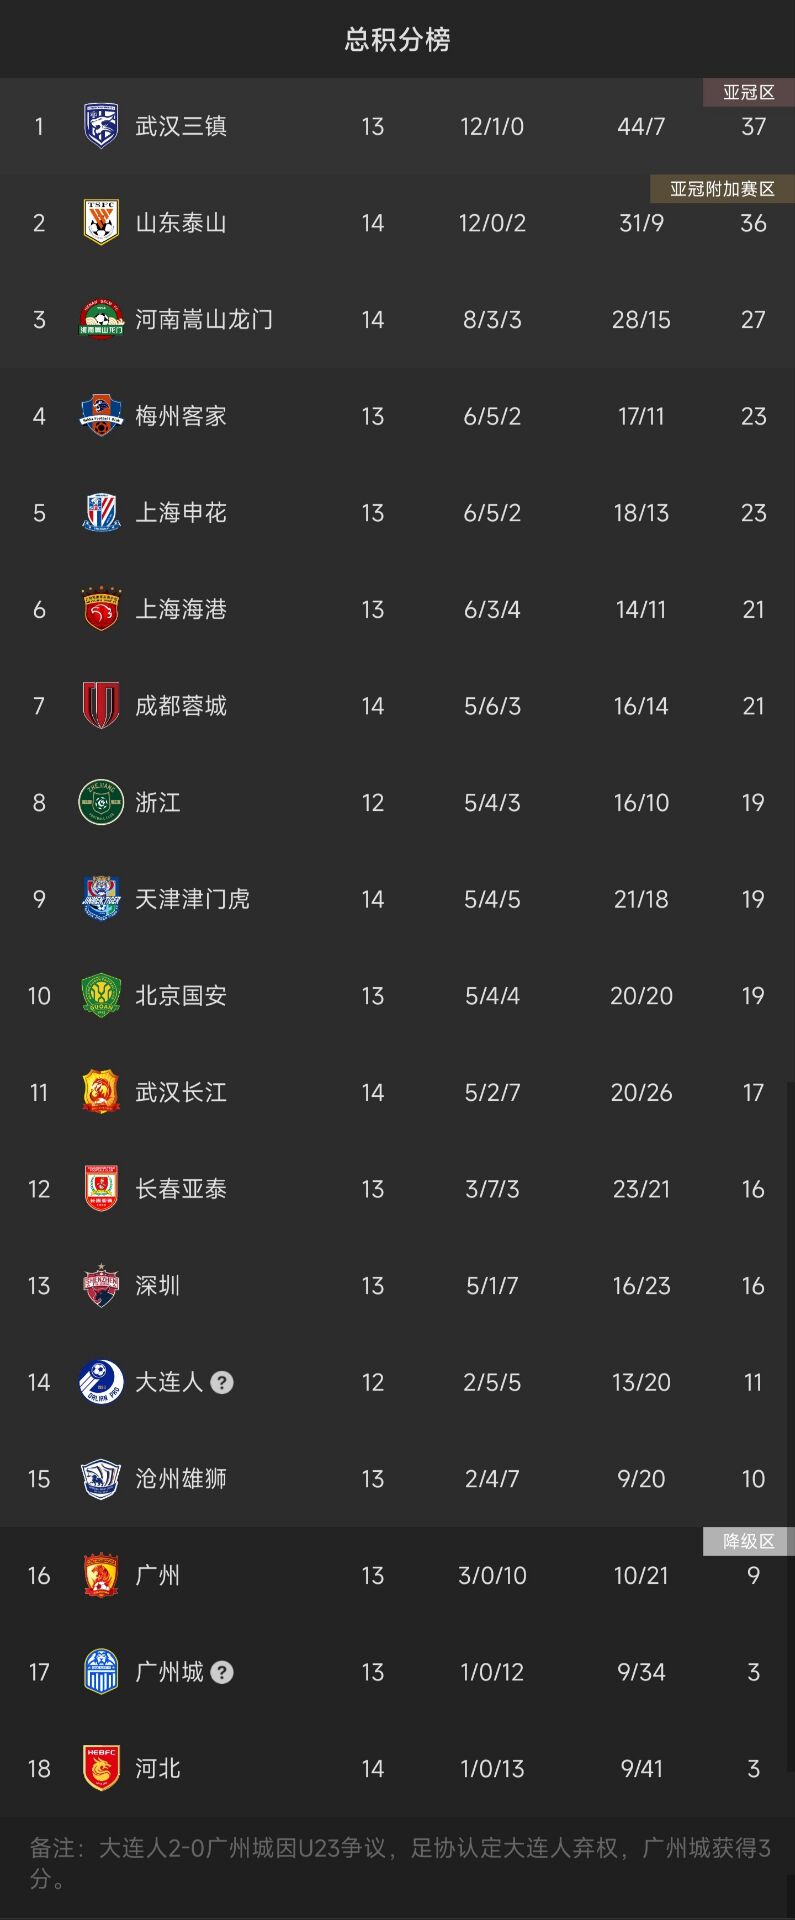Open 北京国安 team page link
795x1920 pixels.
[181, 996]
